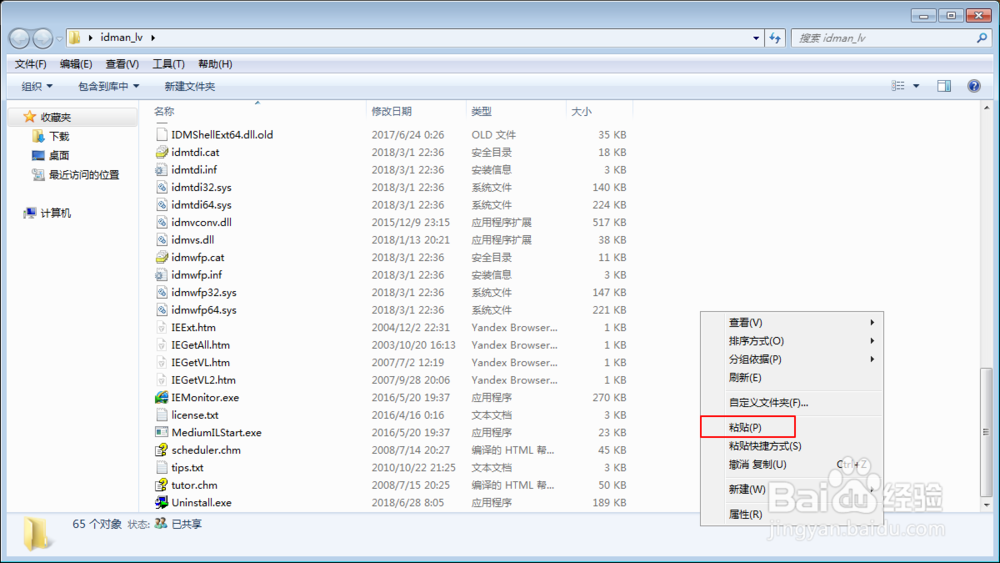
Task: Open the 查看(V) menu in menu bar
Action: point(122,64)
